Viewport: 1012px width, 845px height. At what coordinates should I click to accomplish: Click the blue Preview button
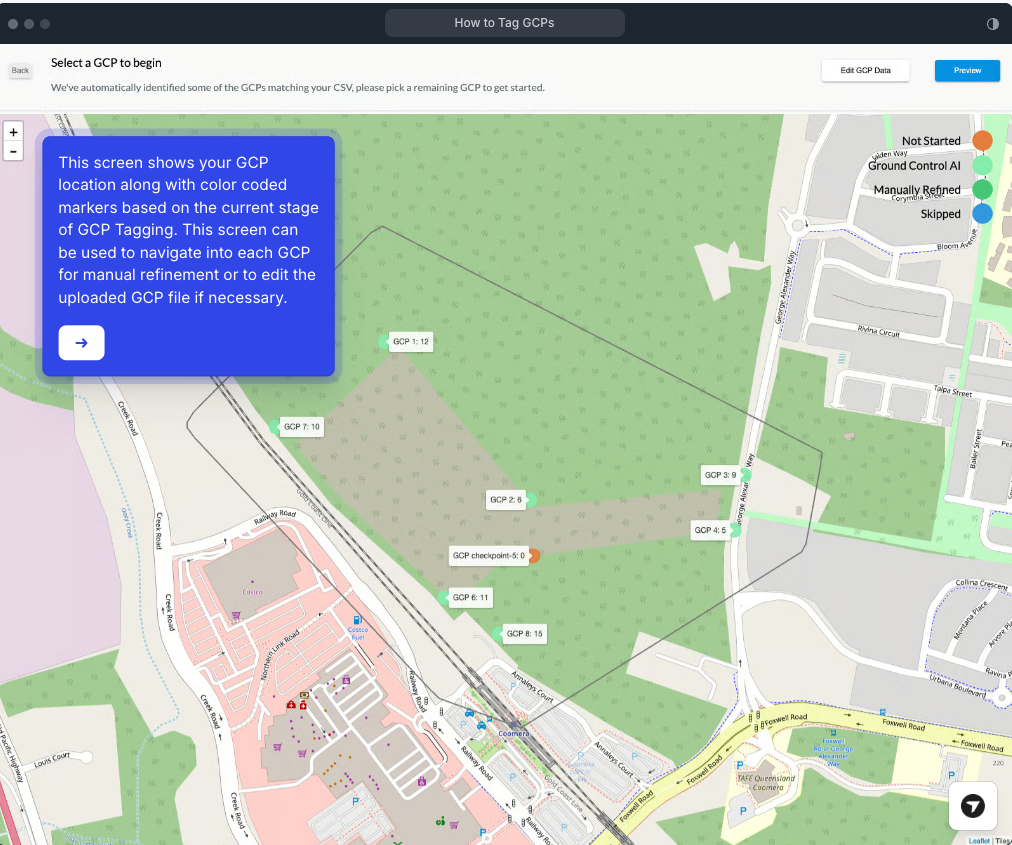(x=966, y=70)
